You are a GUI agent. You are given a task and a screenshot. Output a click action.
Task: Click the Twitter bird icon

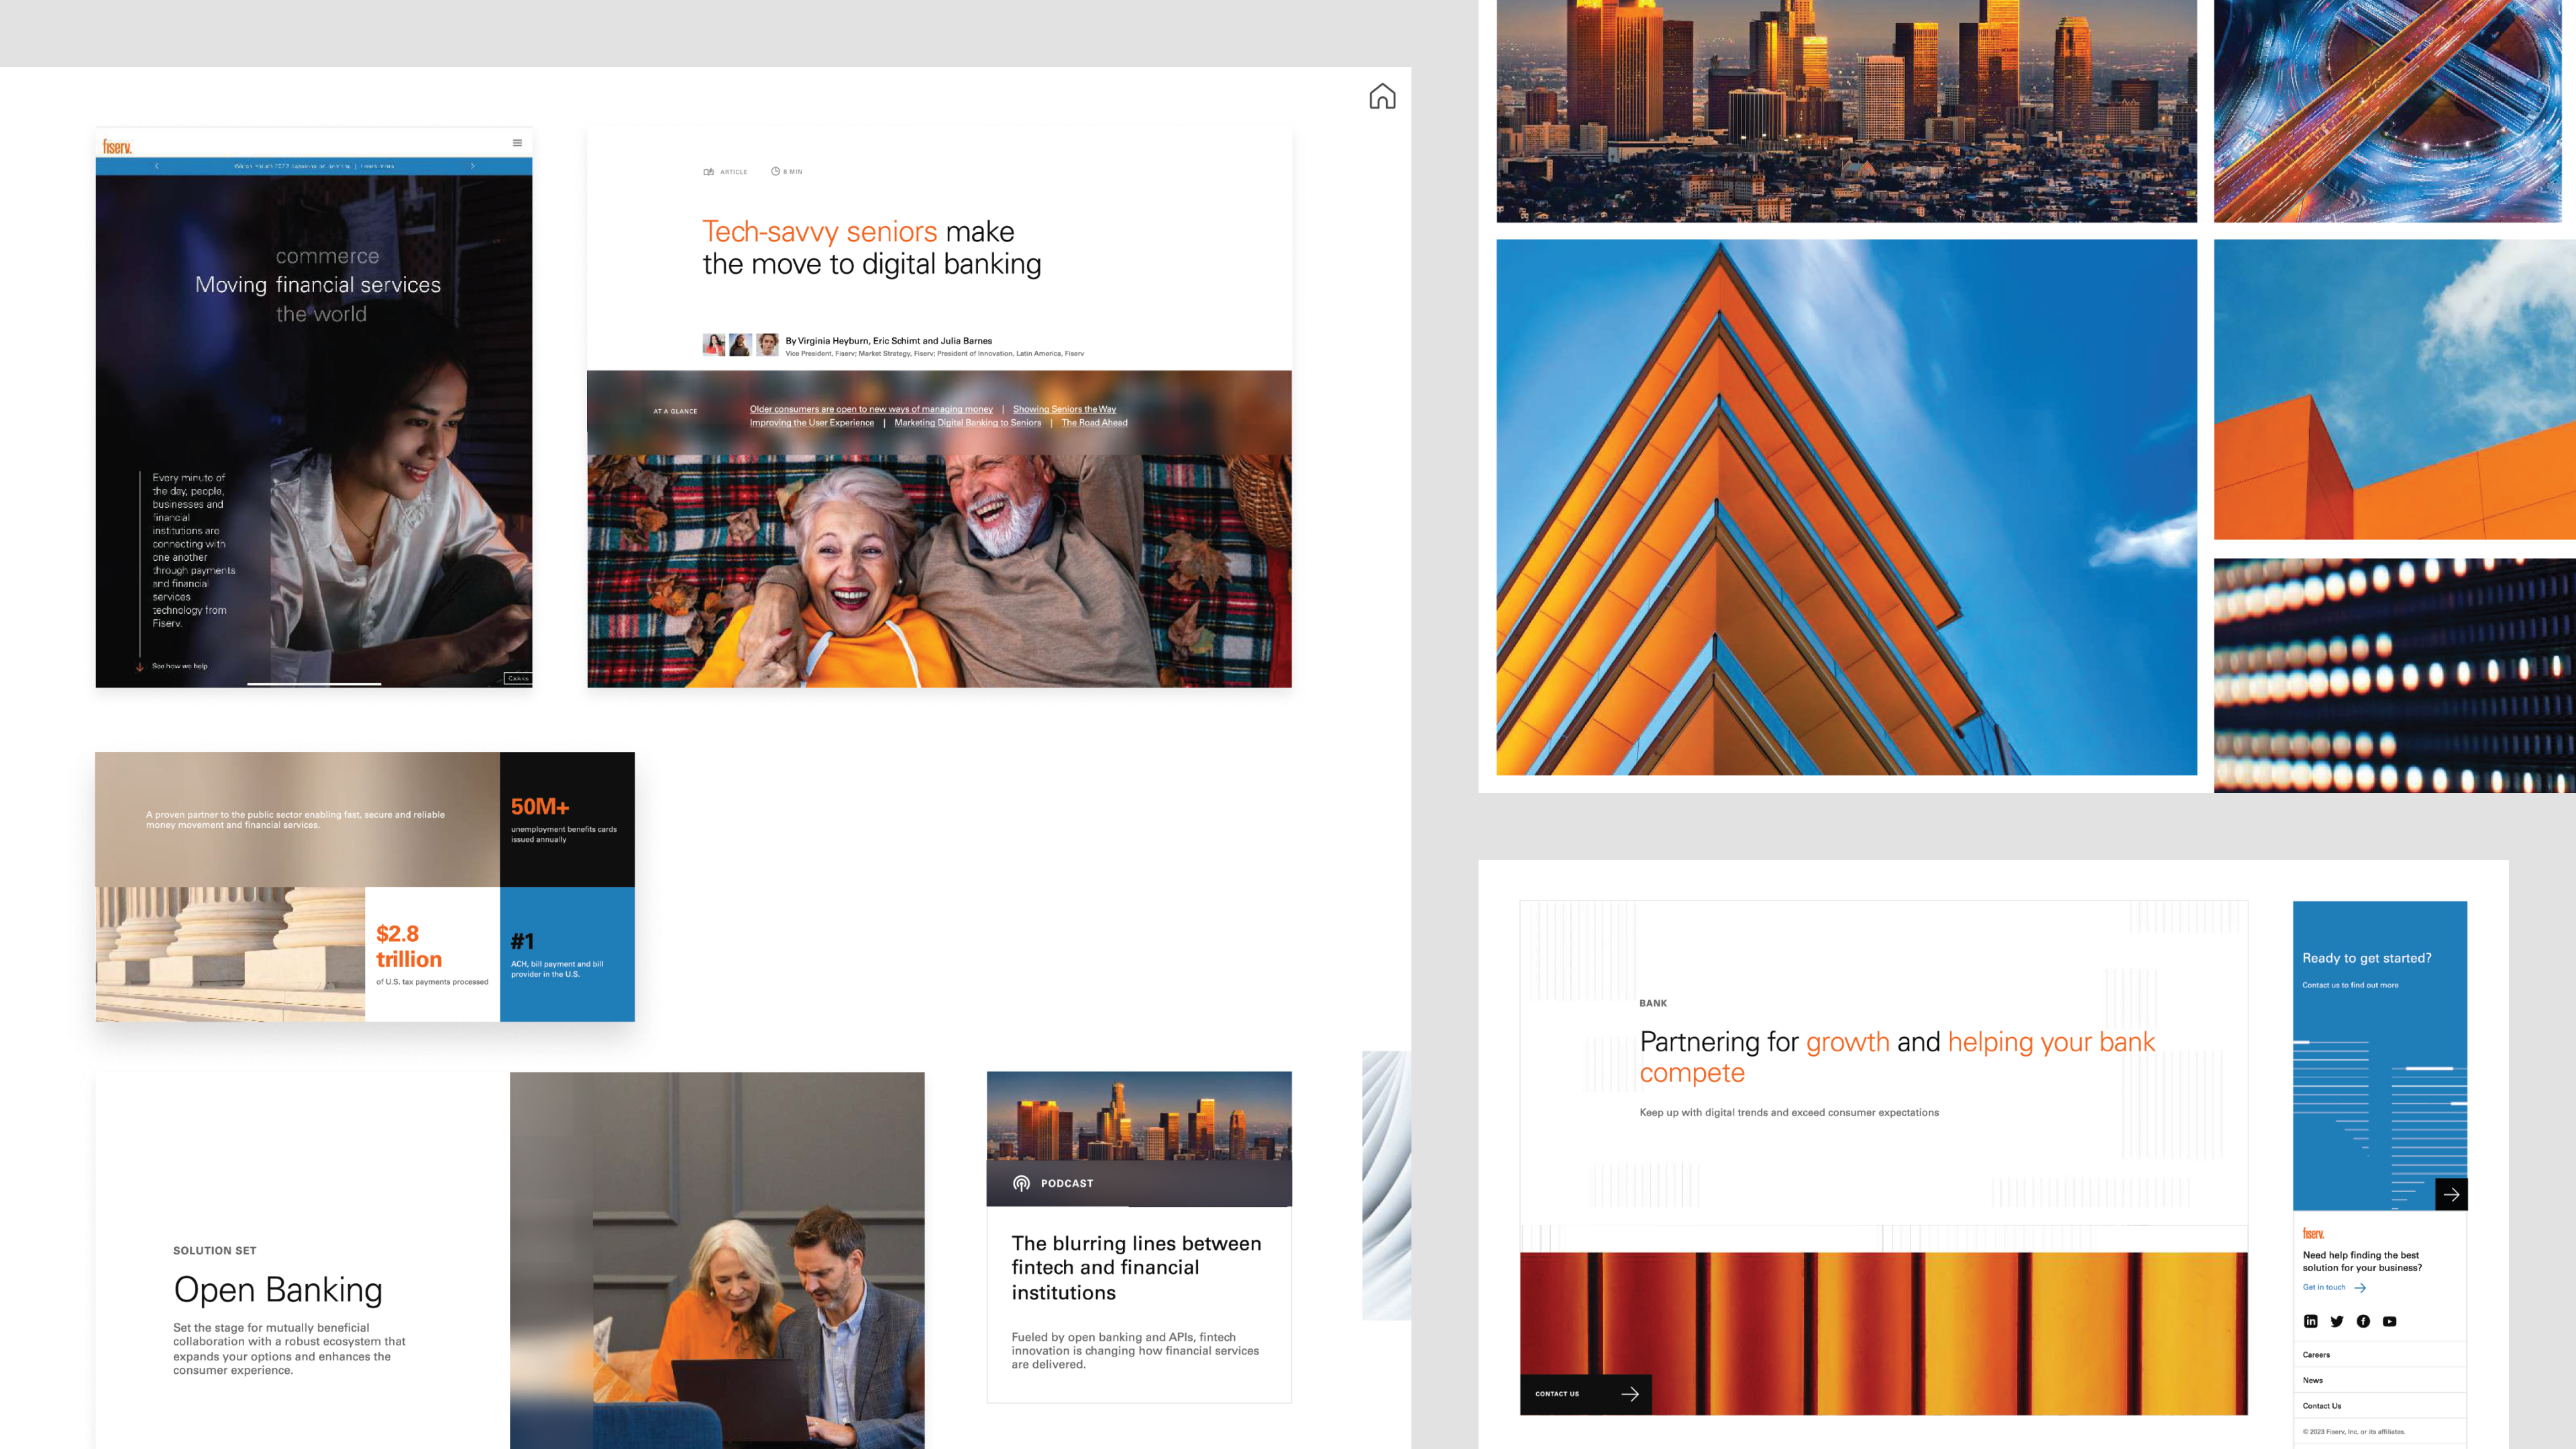click(x=2337, y=1321)
